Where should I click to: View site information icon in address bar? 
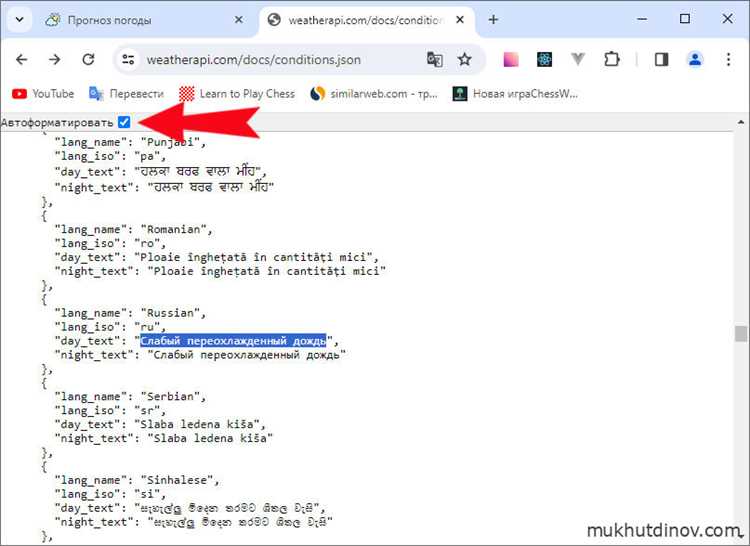[128, 59]
